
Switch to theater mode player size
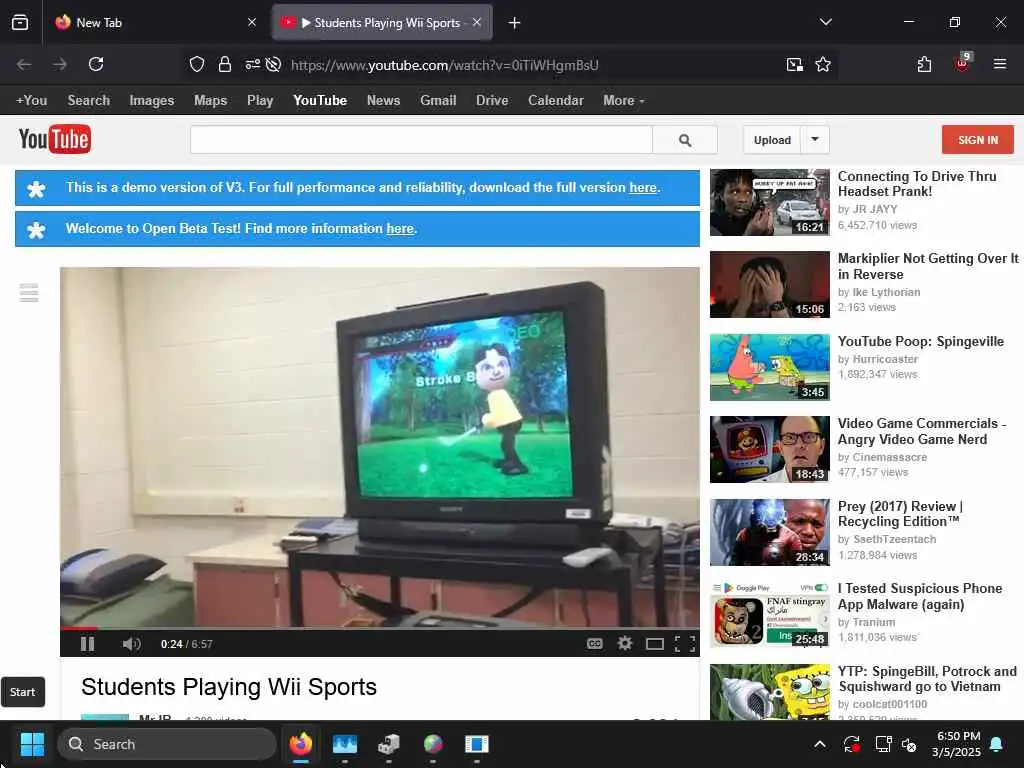655,645
